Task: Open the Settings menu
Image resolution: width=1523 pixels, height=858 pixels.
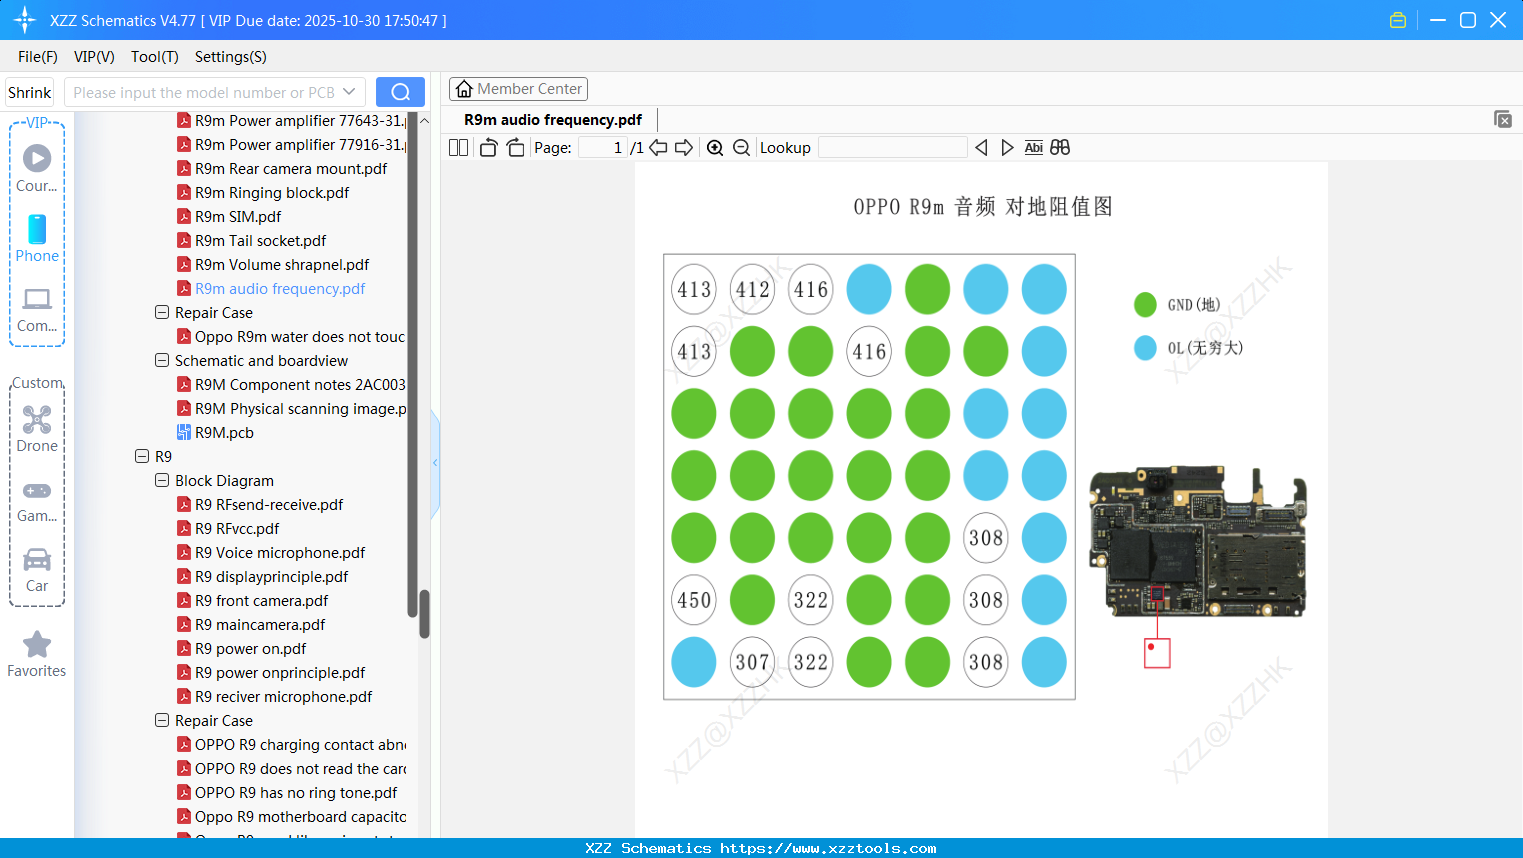Action: tap(231, 57)
